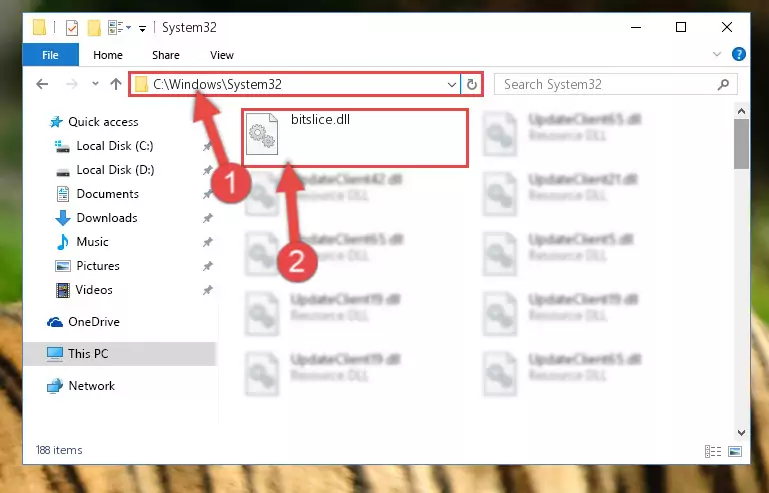Open Pictures in the sidebar
This screenshot has height=493, width=769.
point(88,266)
